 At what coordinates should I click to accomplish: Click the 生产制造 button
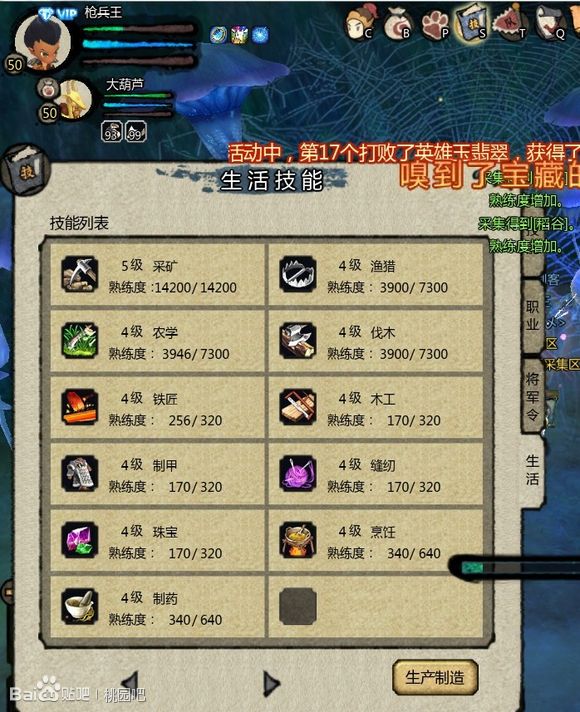point(435,678)
